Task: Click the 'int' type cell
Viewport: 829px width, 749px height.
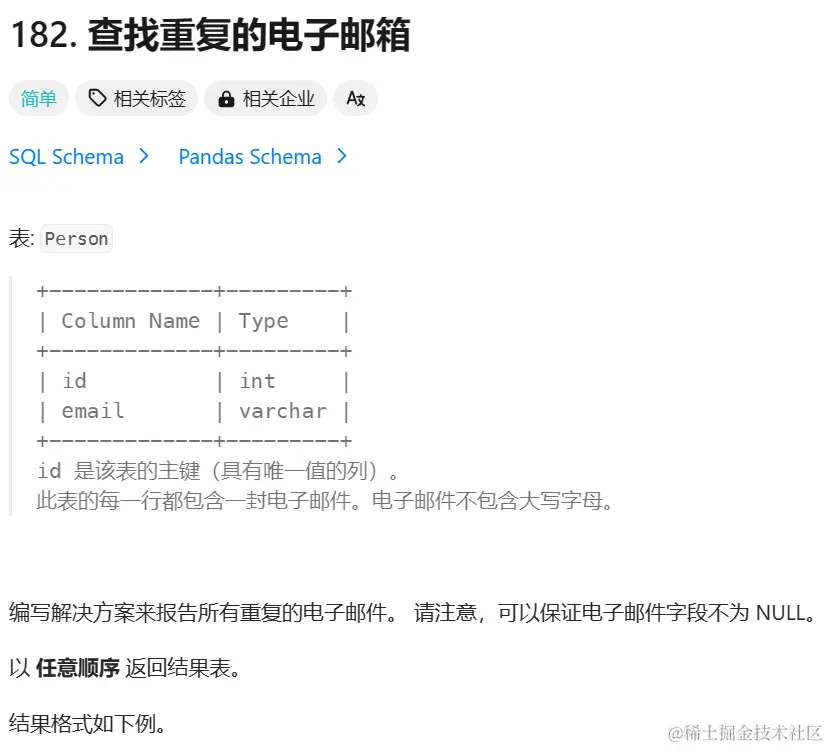Action: [257, 381]
